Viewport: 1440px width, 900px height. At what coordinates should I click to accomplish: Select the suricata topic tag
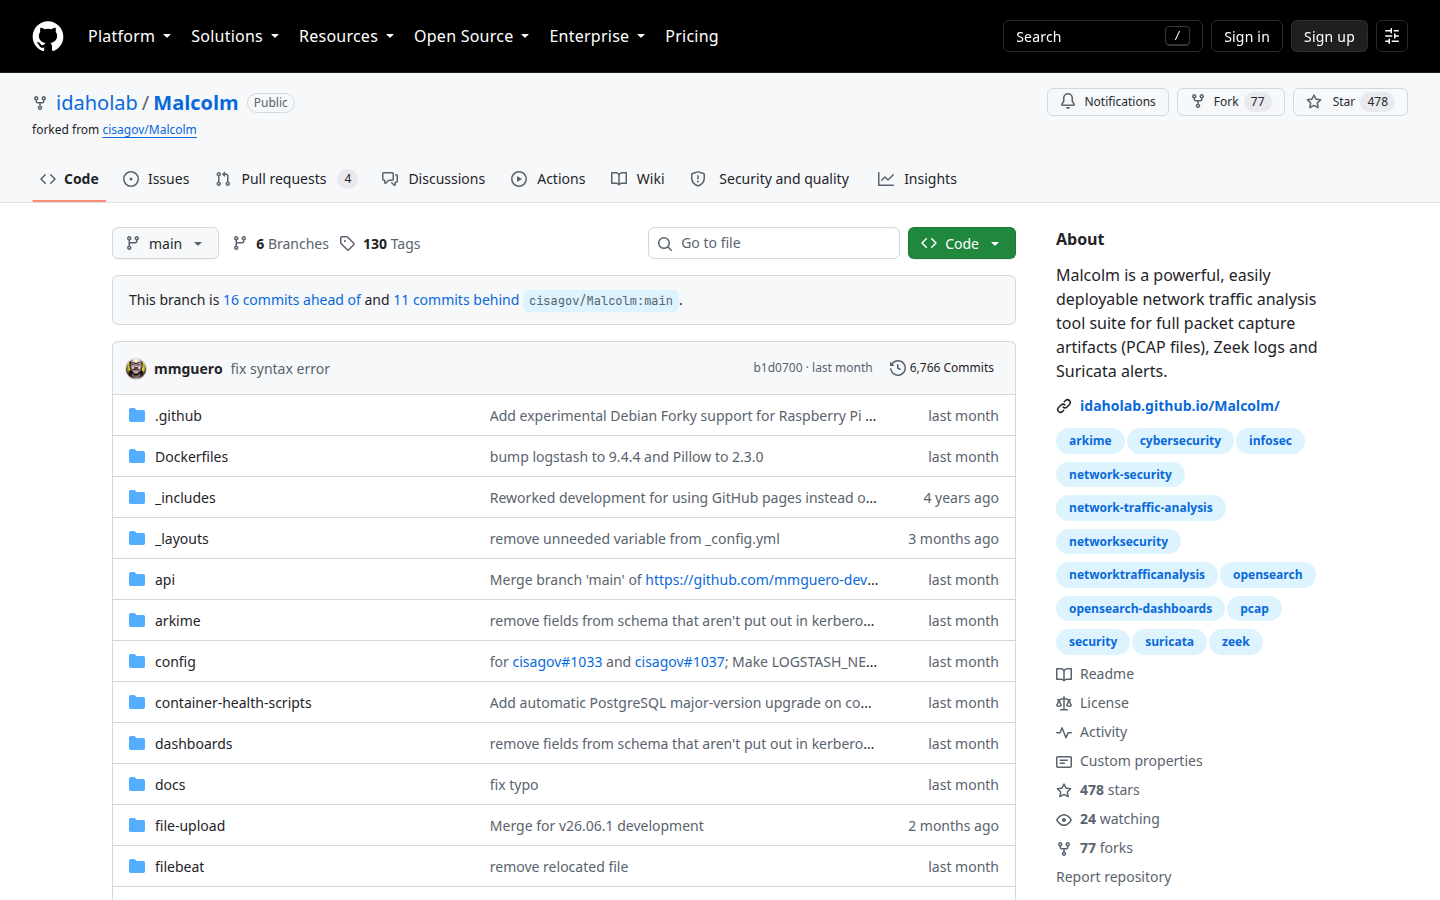pos(1169,642)
